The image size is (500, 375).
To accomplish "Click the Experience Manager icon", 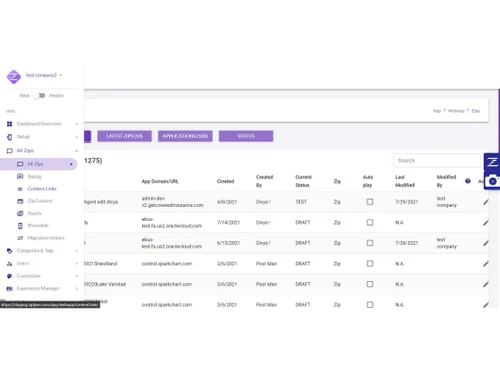I will pyautogui.click(x=9, y=289).
